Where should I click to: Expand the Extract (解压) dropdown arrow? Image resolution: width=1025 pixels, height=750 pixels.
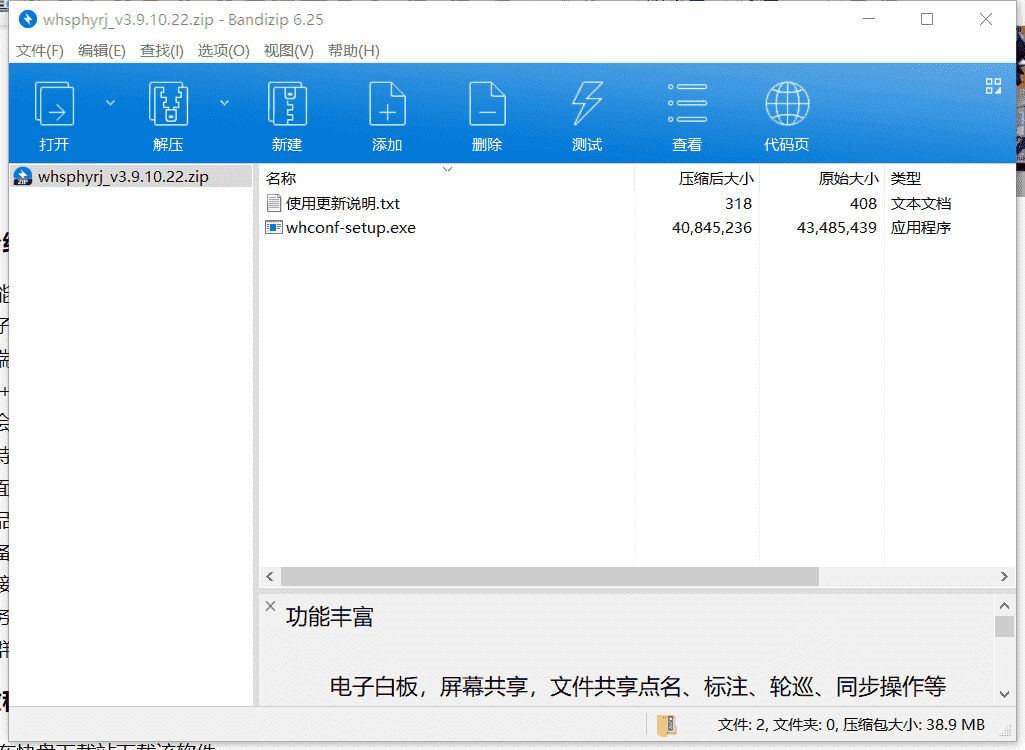[x=224, y=103]
